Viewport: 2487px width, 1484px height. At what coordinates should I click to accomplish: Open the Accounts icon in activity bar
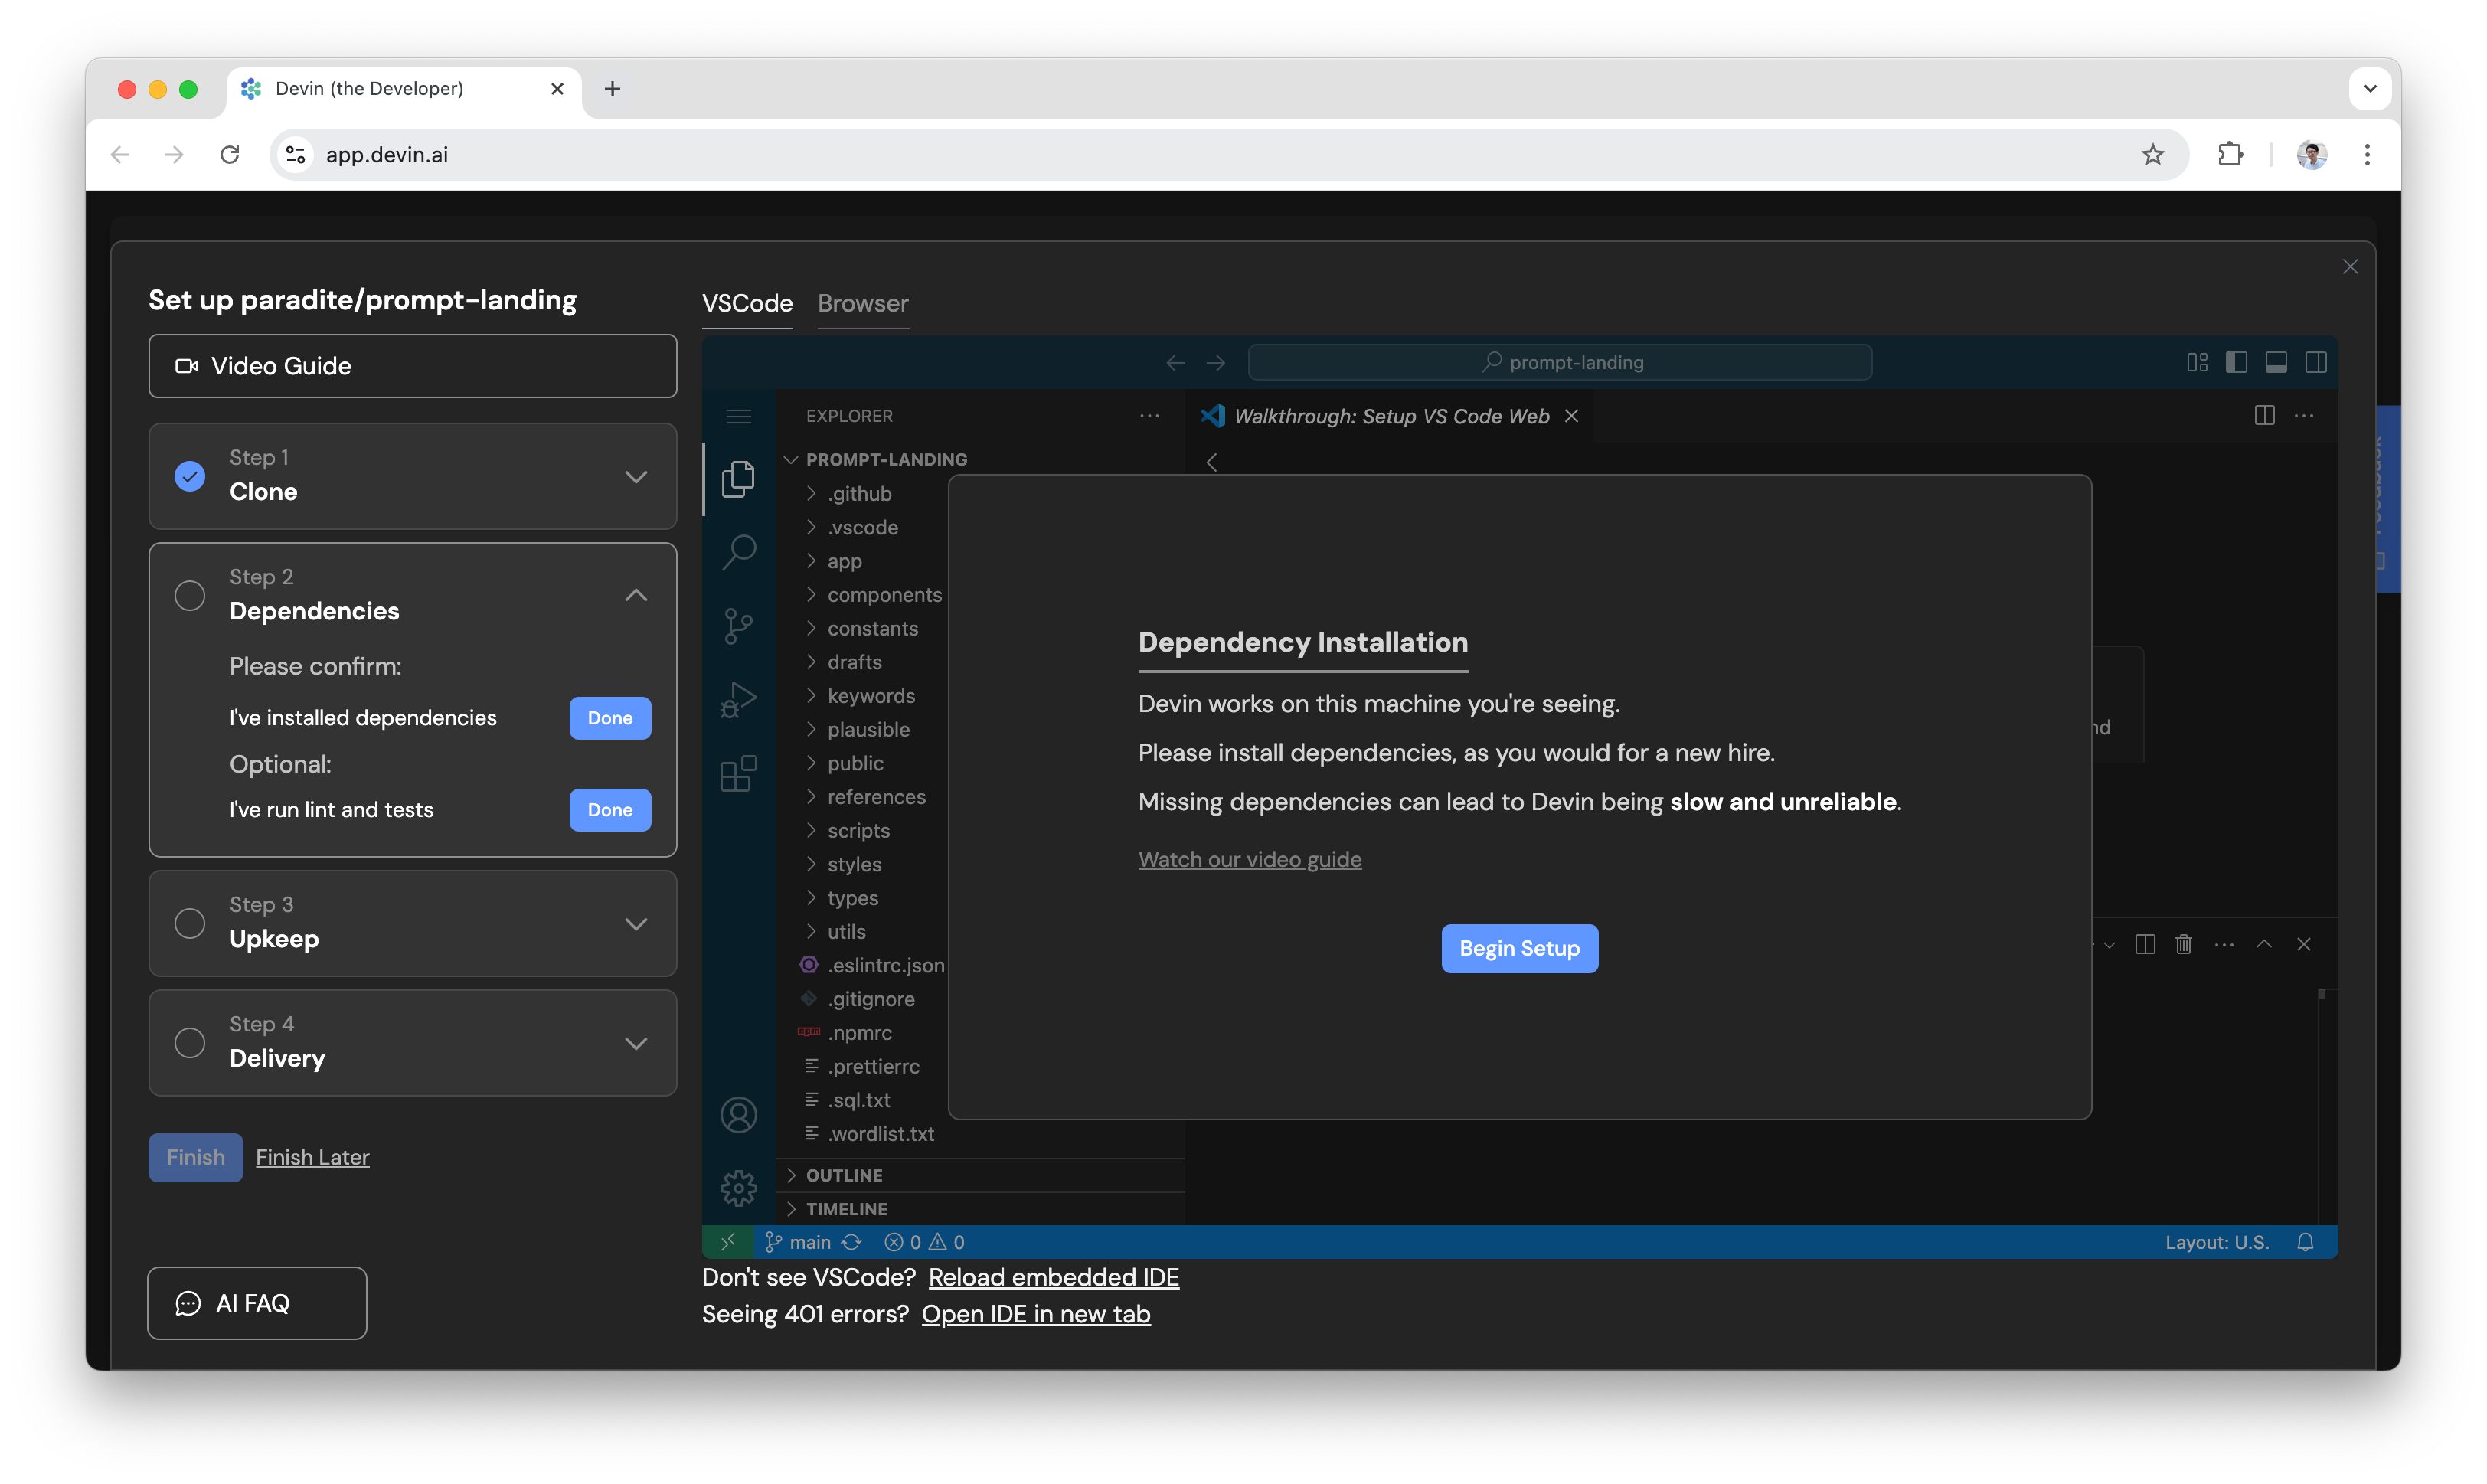point(738,1114)
